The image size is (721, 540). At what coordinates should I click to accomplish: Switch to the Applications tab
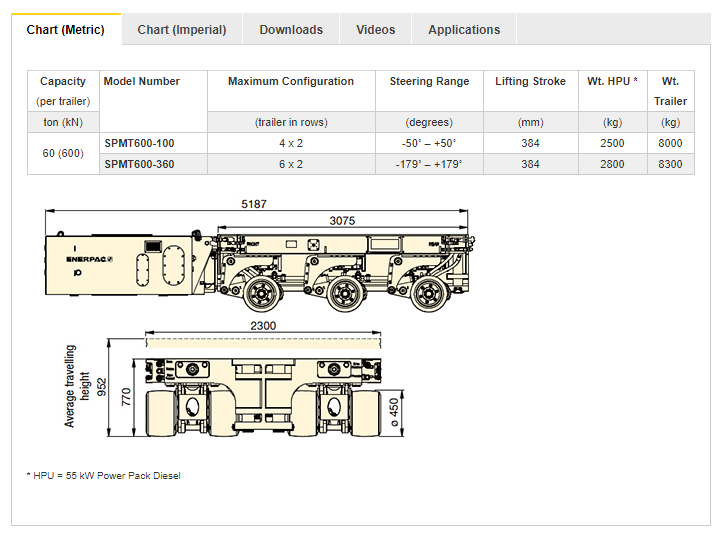point(464,29)
